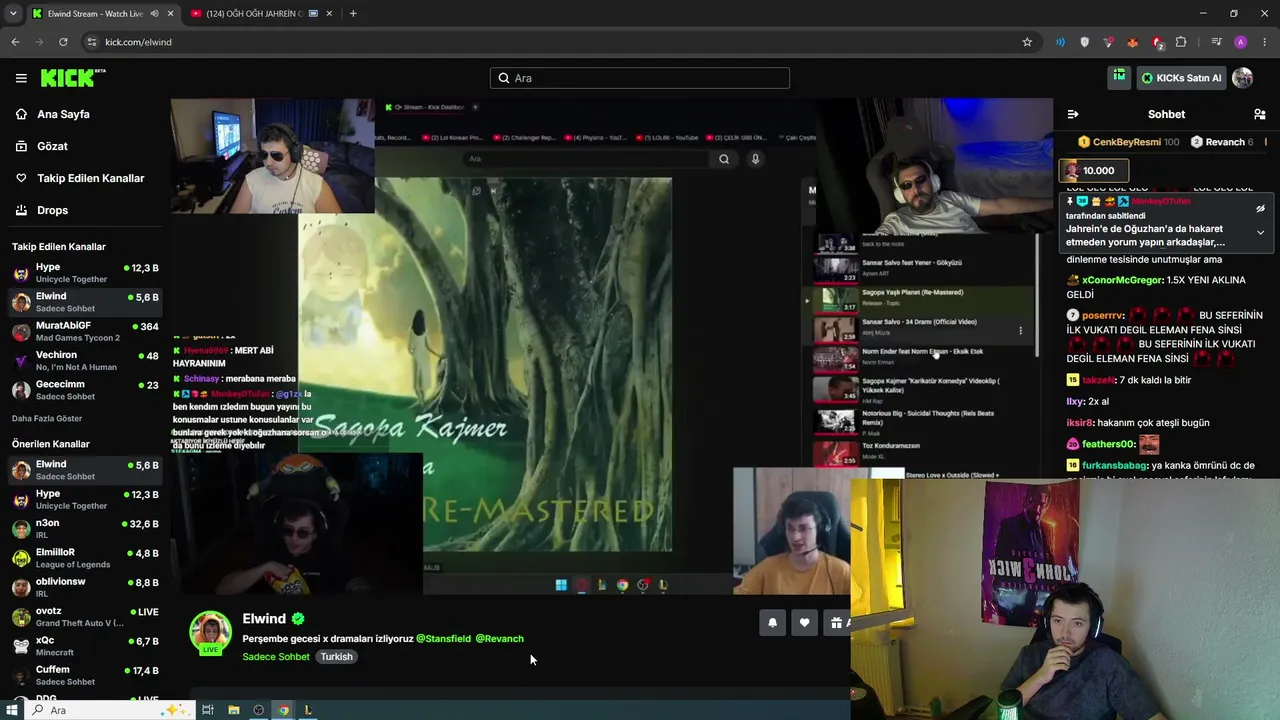Image resolution: width=1280 pixels, height=720 pixels.
Task: Open the browser extensions puzzle icon
Action: point(1181,42)
